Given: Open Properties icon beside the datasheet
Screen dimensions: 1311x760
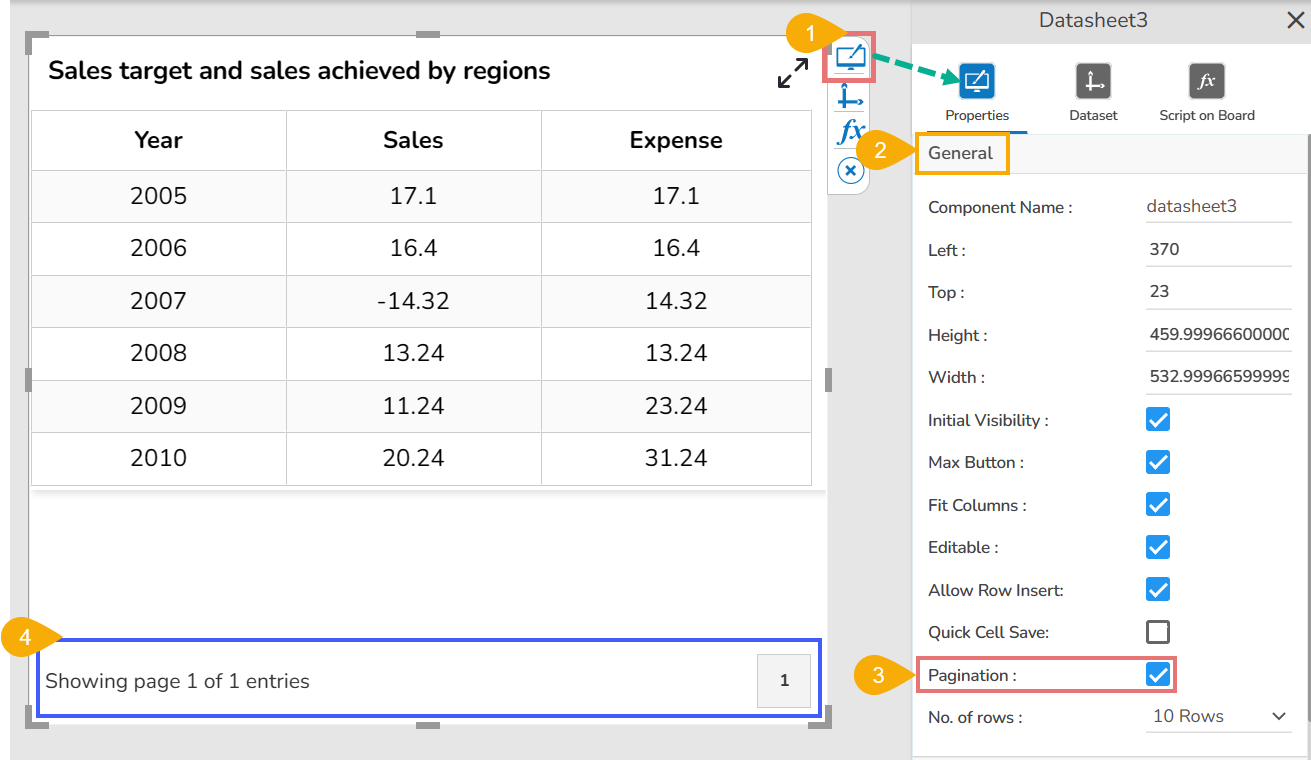Looking at the screenshot, I should click(850, 58).
